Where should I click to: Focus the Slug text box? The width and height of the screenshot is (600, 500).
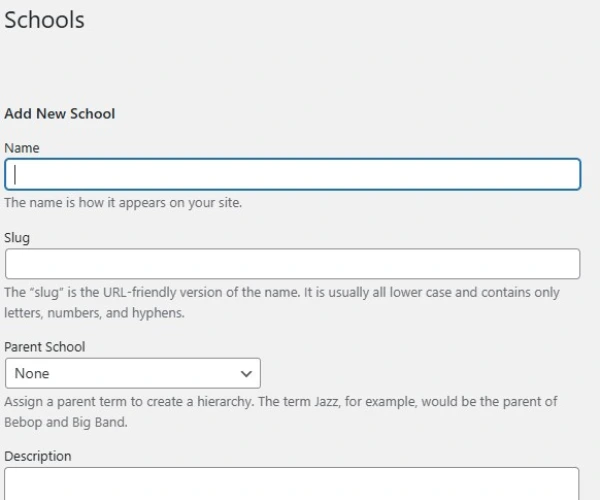(292, 264)
